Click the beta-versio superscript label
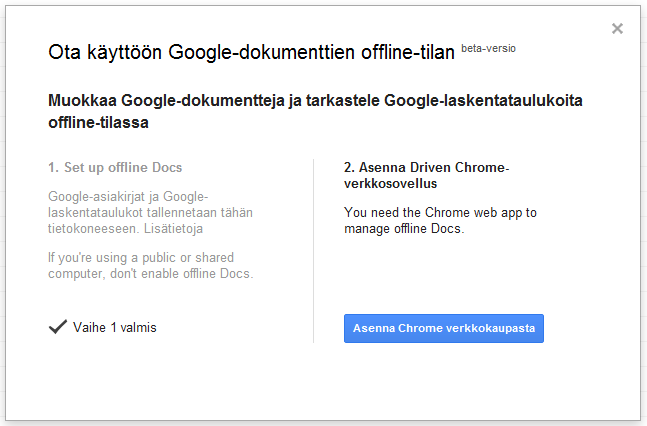Screen dimensions: 647x426 (x=489, y=47)
